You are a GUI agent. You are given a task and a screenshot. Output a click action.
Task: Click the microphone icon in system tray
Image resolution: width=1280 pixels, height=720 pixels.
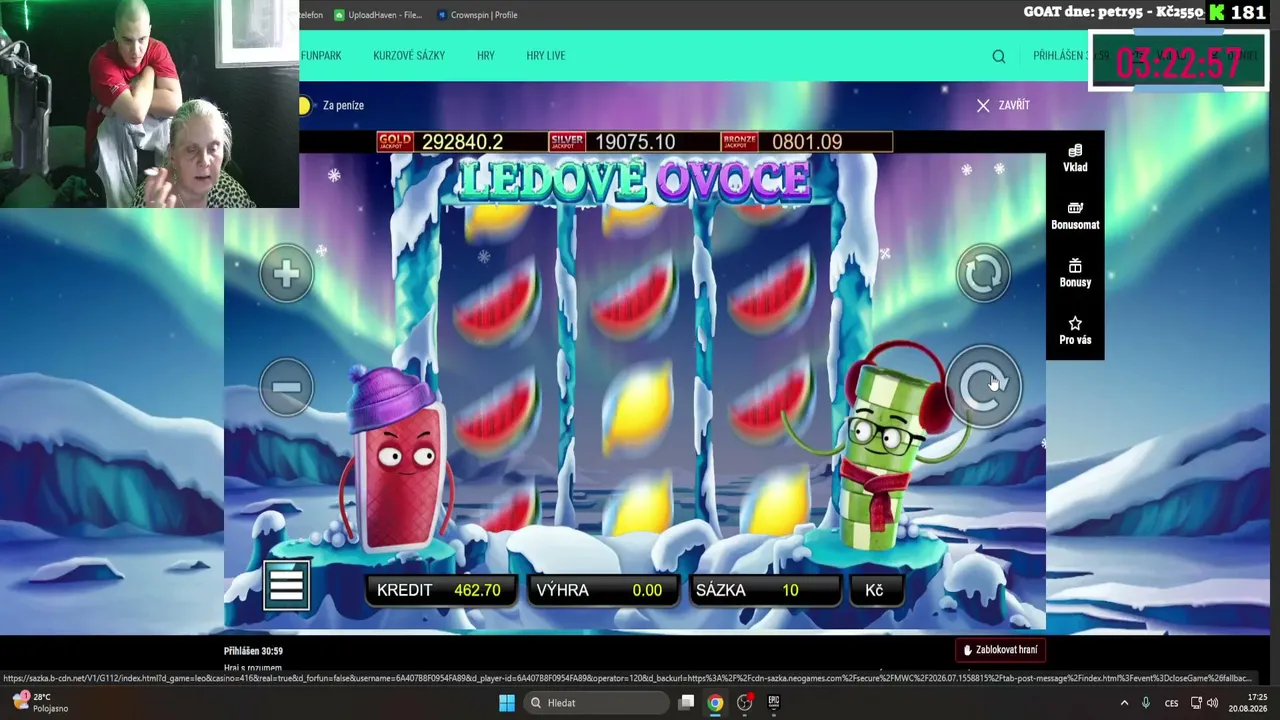pos(1146,703)
